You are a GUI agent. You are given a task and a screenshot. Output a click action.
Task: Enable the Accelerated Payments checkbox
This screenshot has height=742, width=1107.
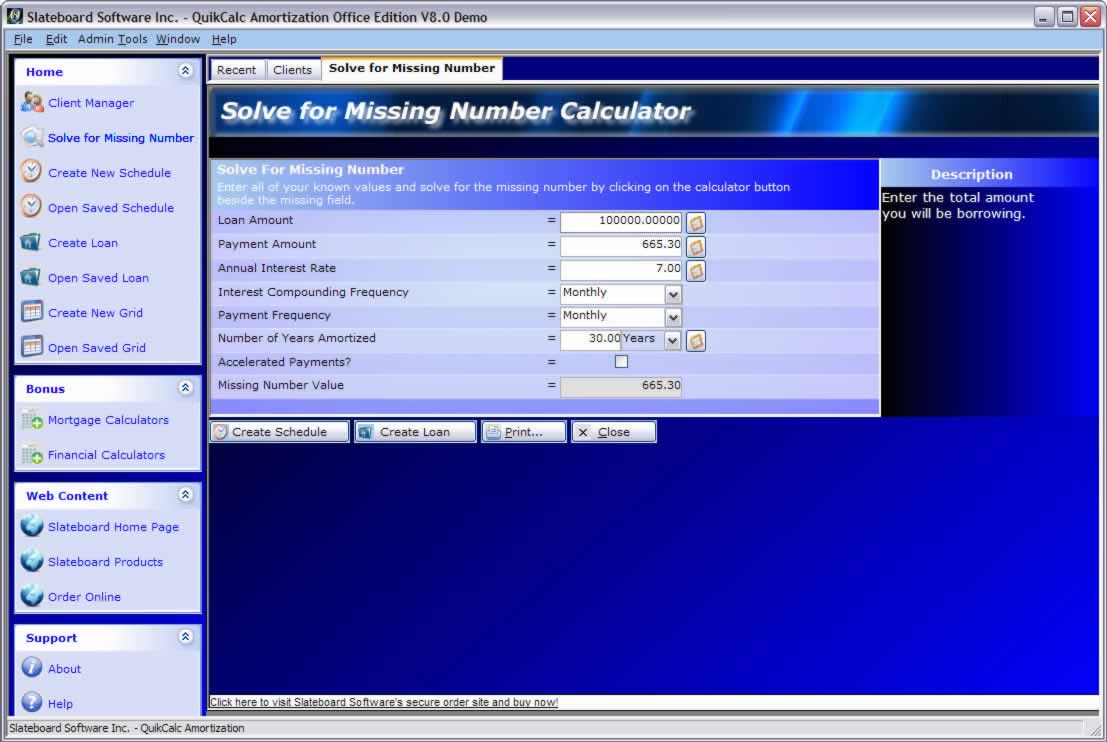coord(621,362)
